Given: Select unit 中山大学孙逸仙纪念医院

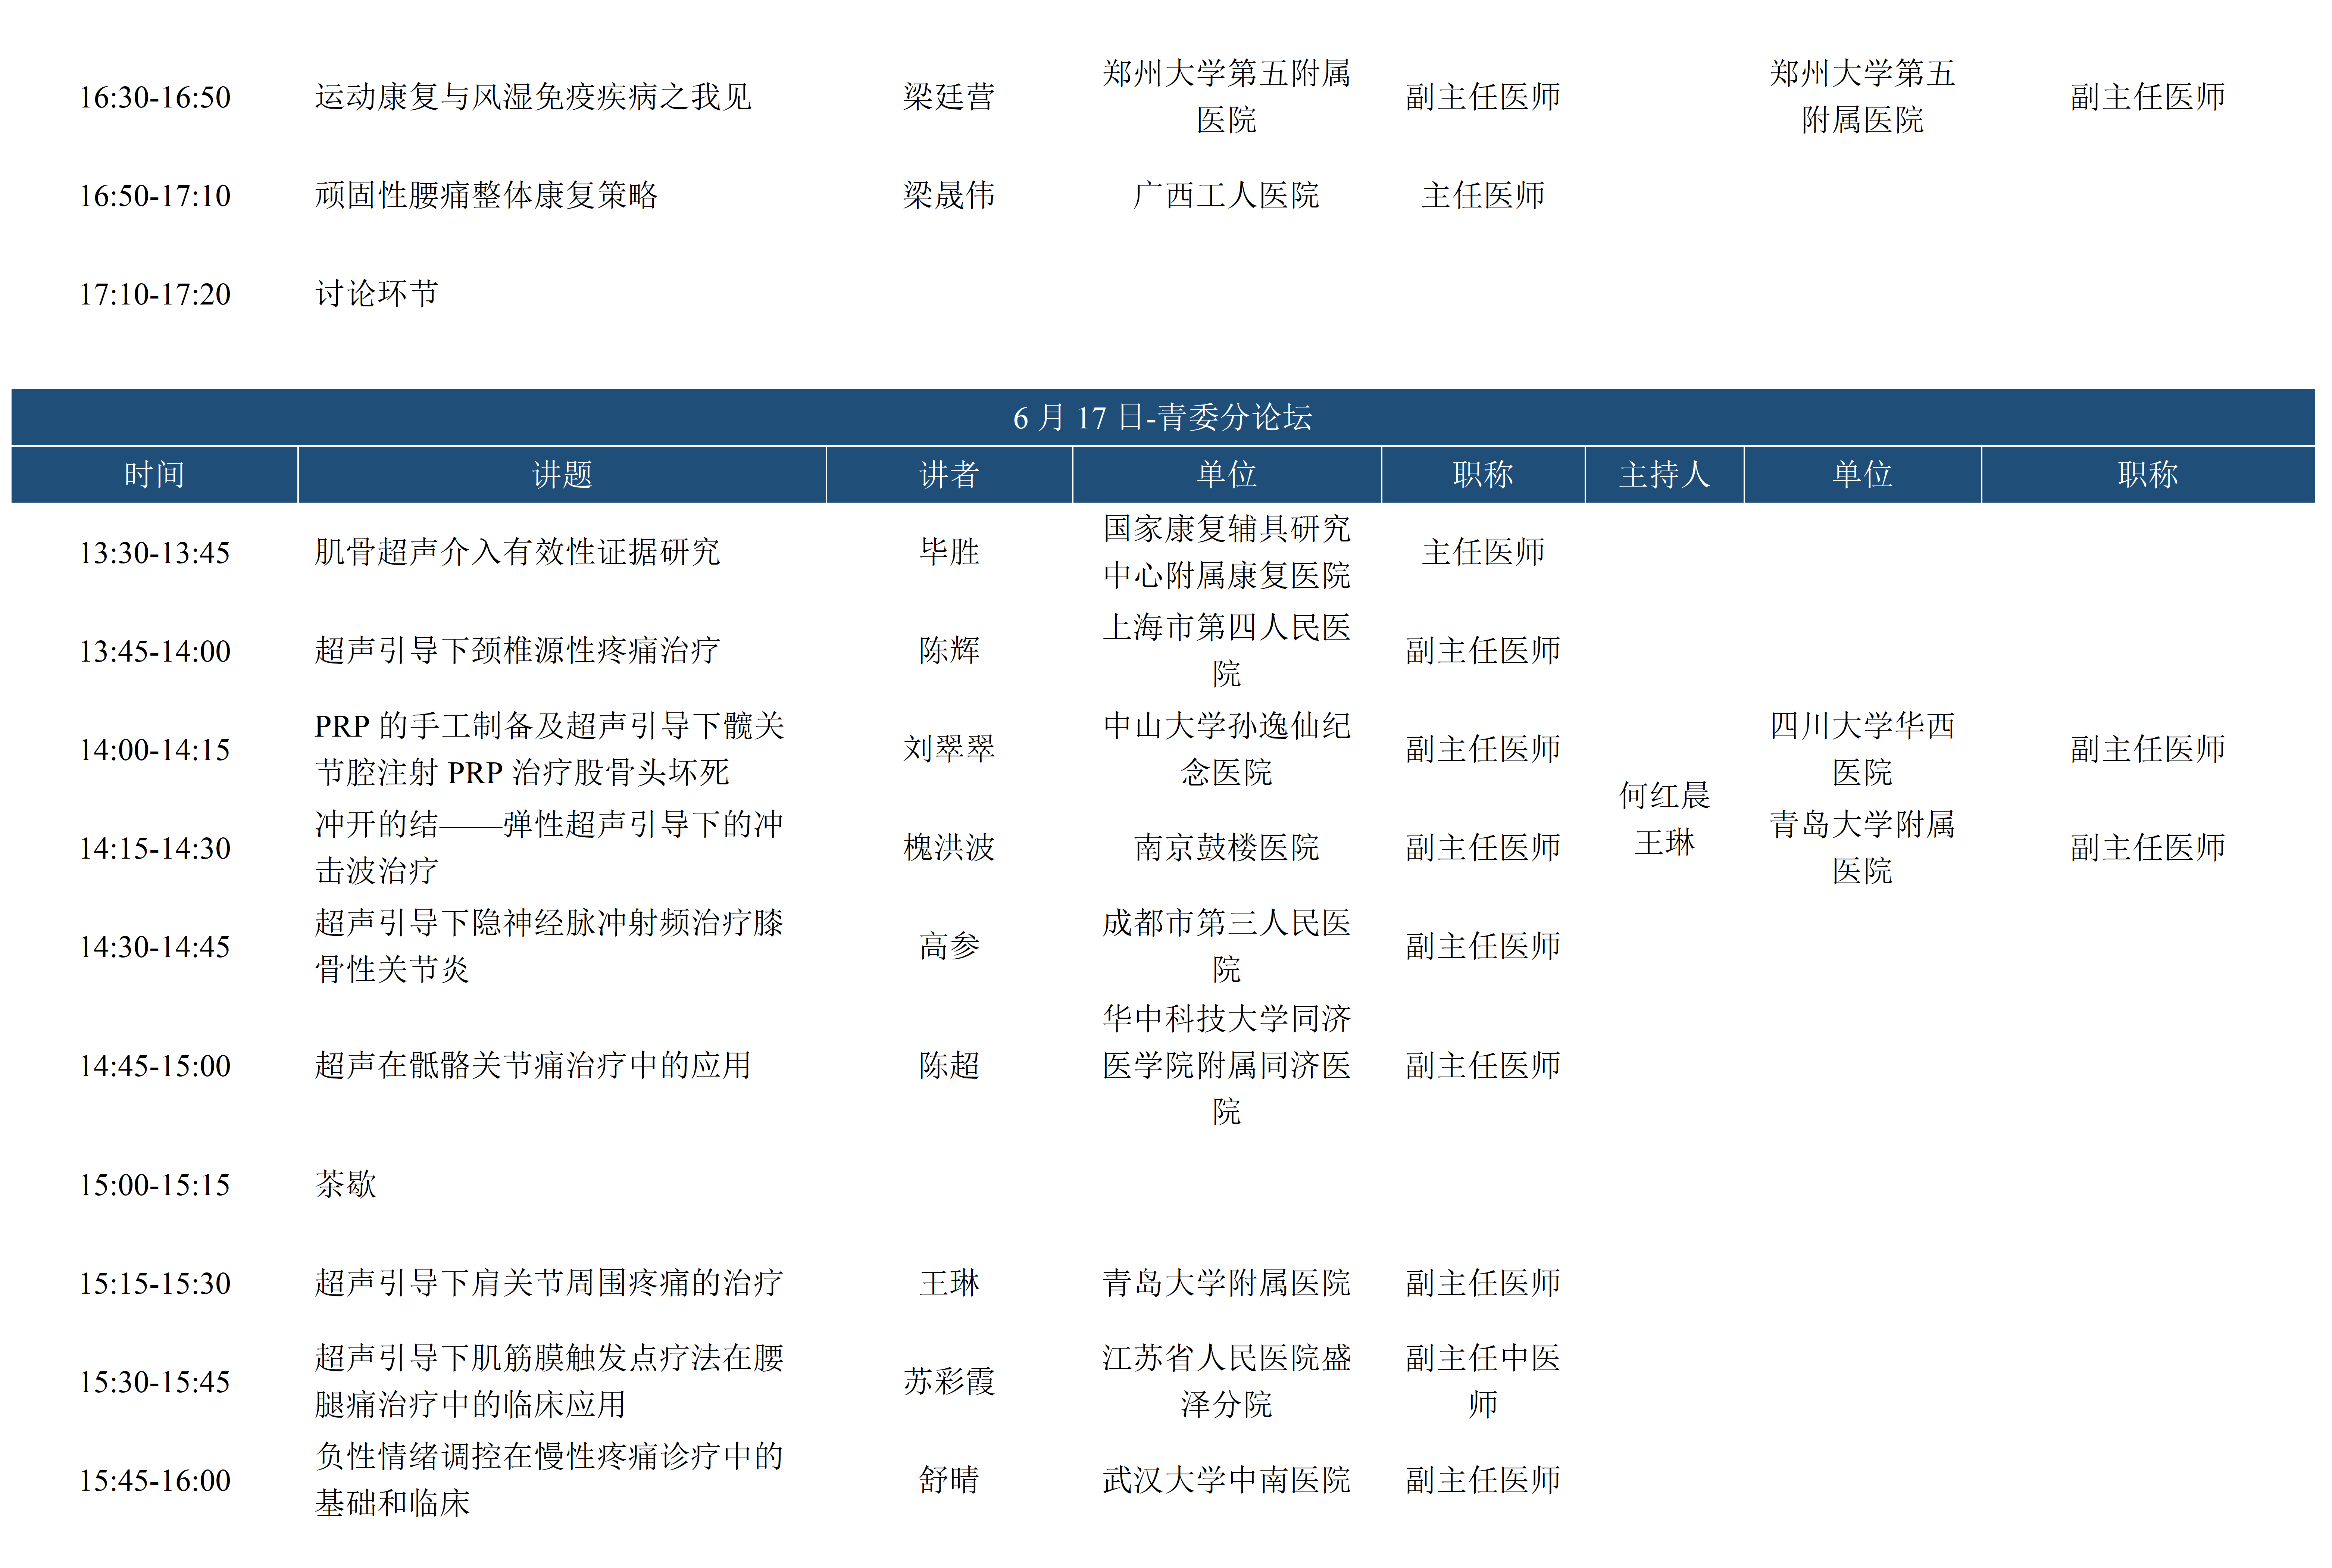Looking at the screenshot, I should (1226, 748).
